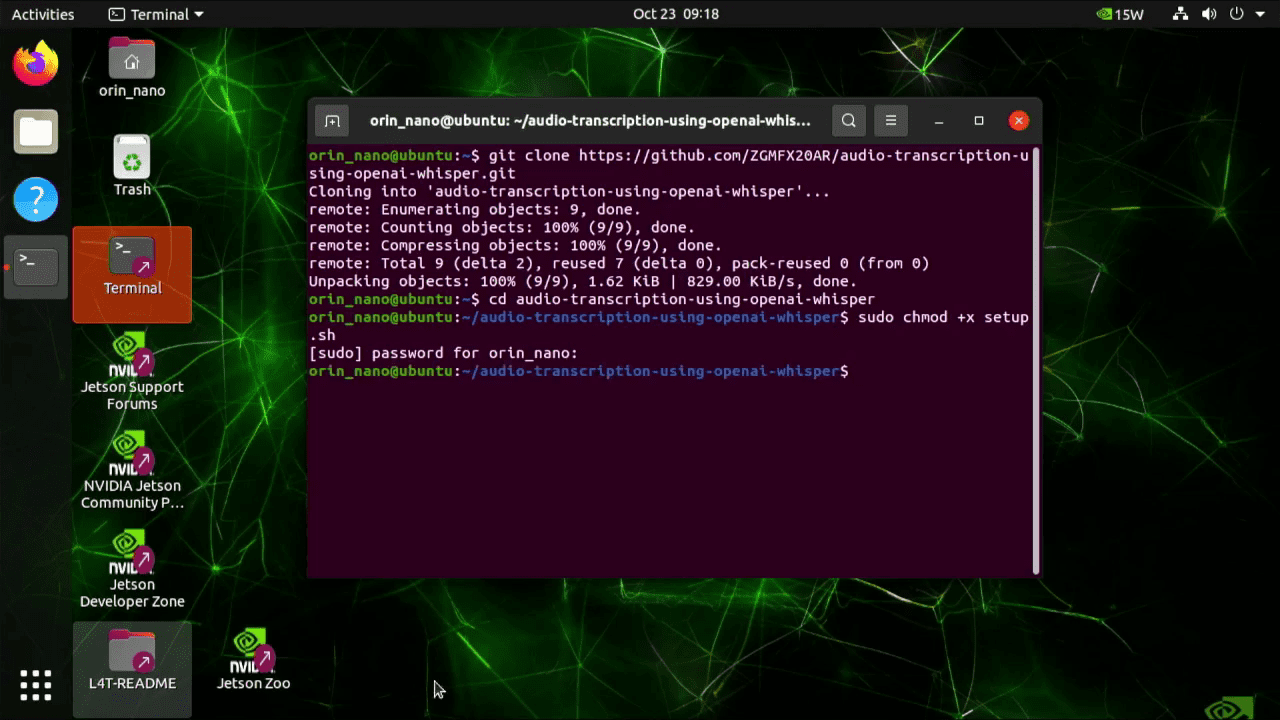This screenshot has width=1280, height=720.
Task: Select the Terminal icon in the dock
Action: tap(35, 267)
